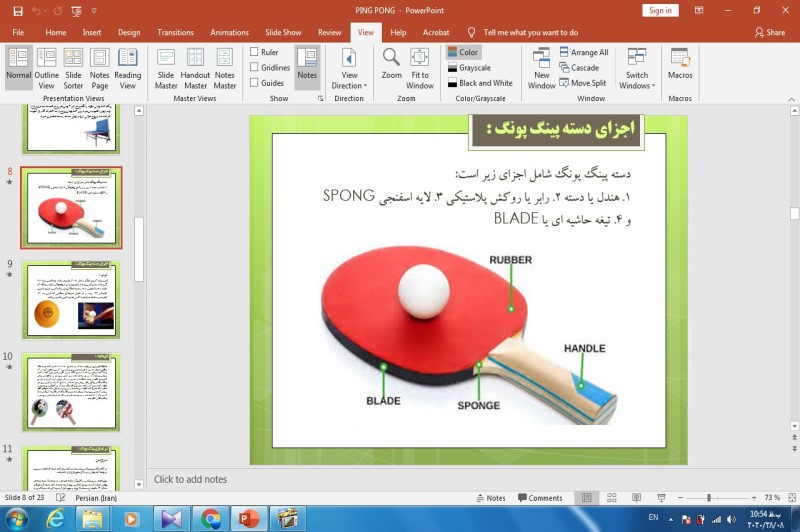The width and height of the screenshot is (800, 532).
Task: Click Fit to Window
Action: tap(420, 68)
